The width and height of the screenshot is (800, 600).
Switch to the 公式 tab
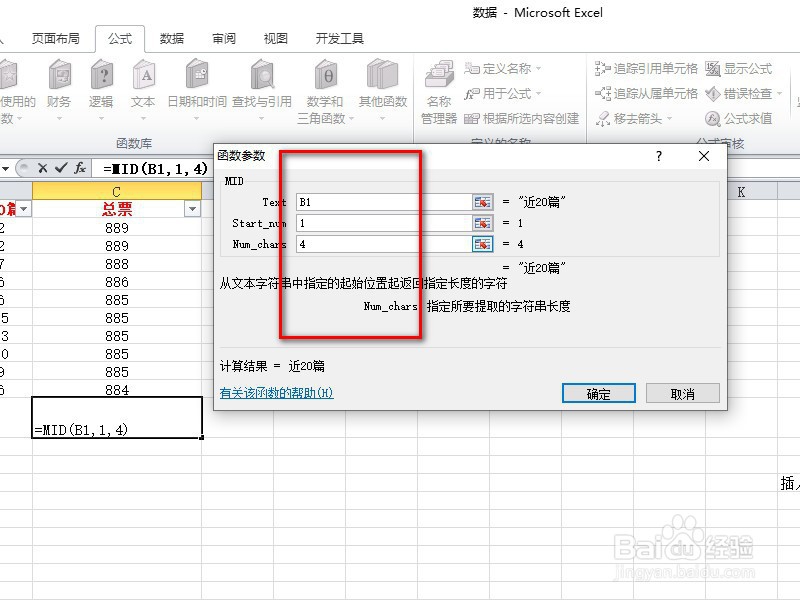coord(120,39)
